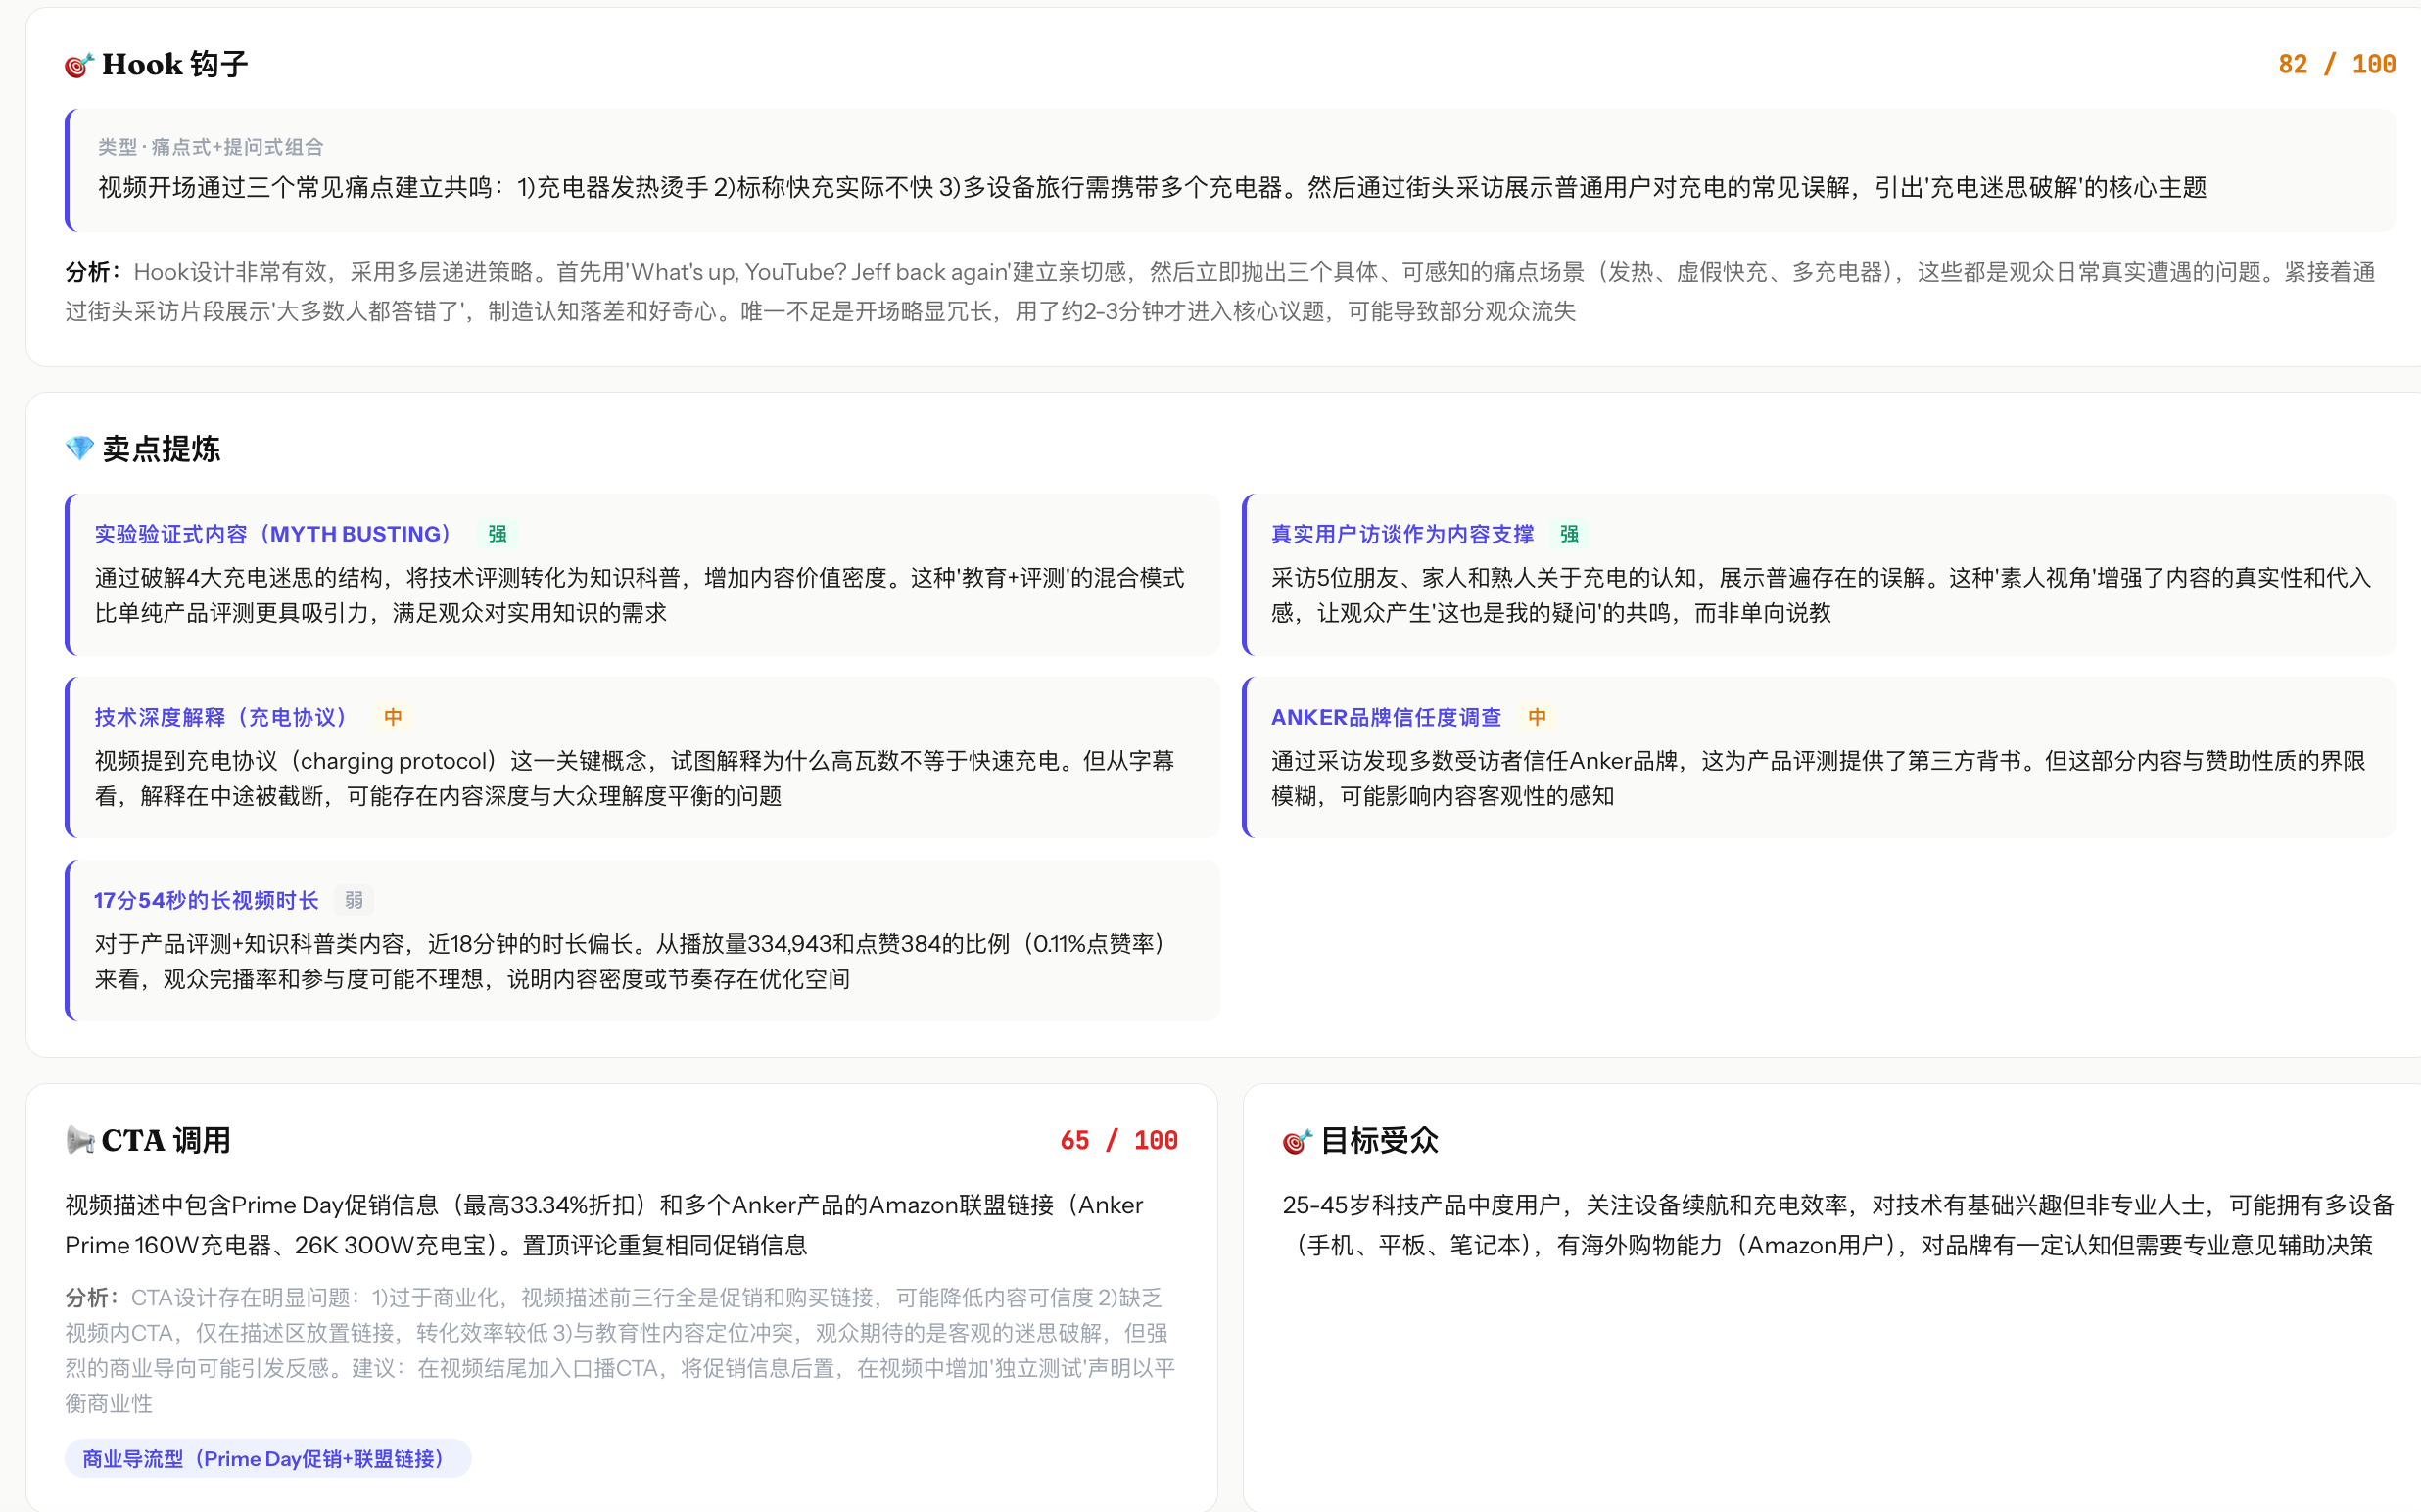Click the 弱 badge next to 17分54秒的长视频时长
The width and height of the screenshot is (2421, 1512).
tap(354, 900)
